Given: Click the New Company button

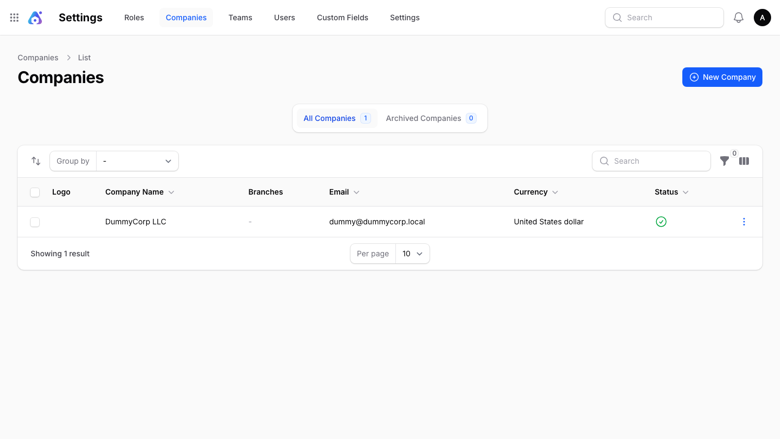Looking at the screenshot, I should [722, 77].
